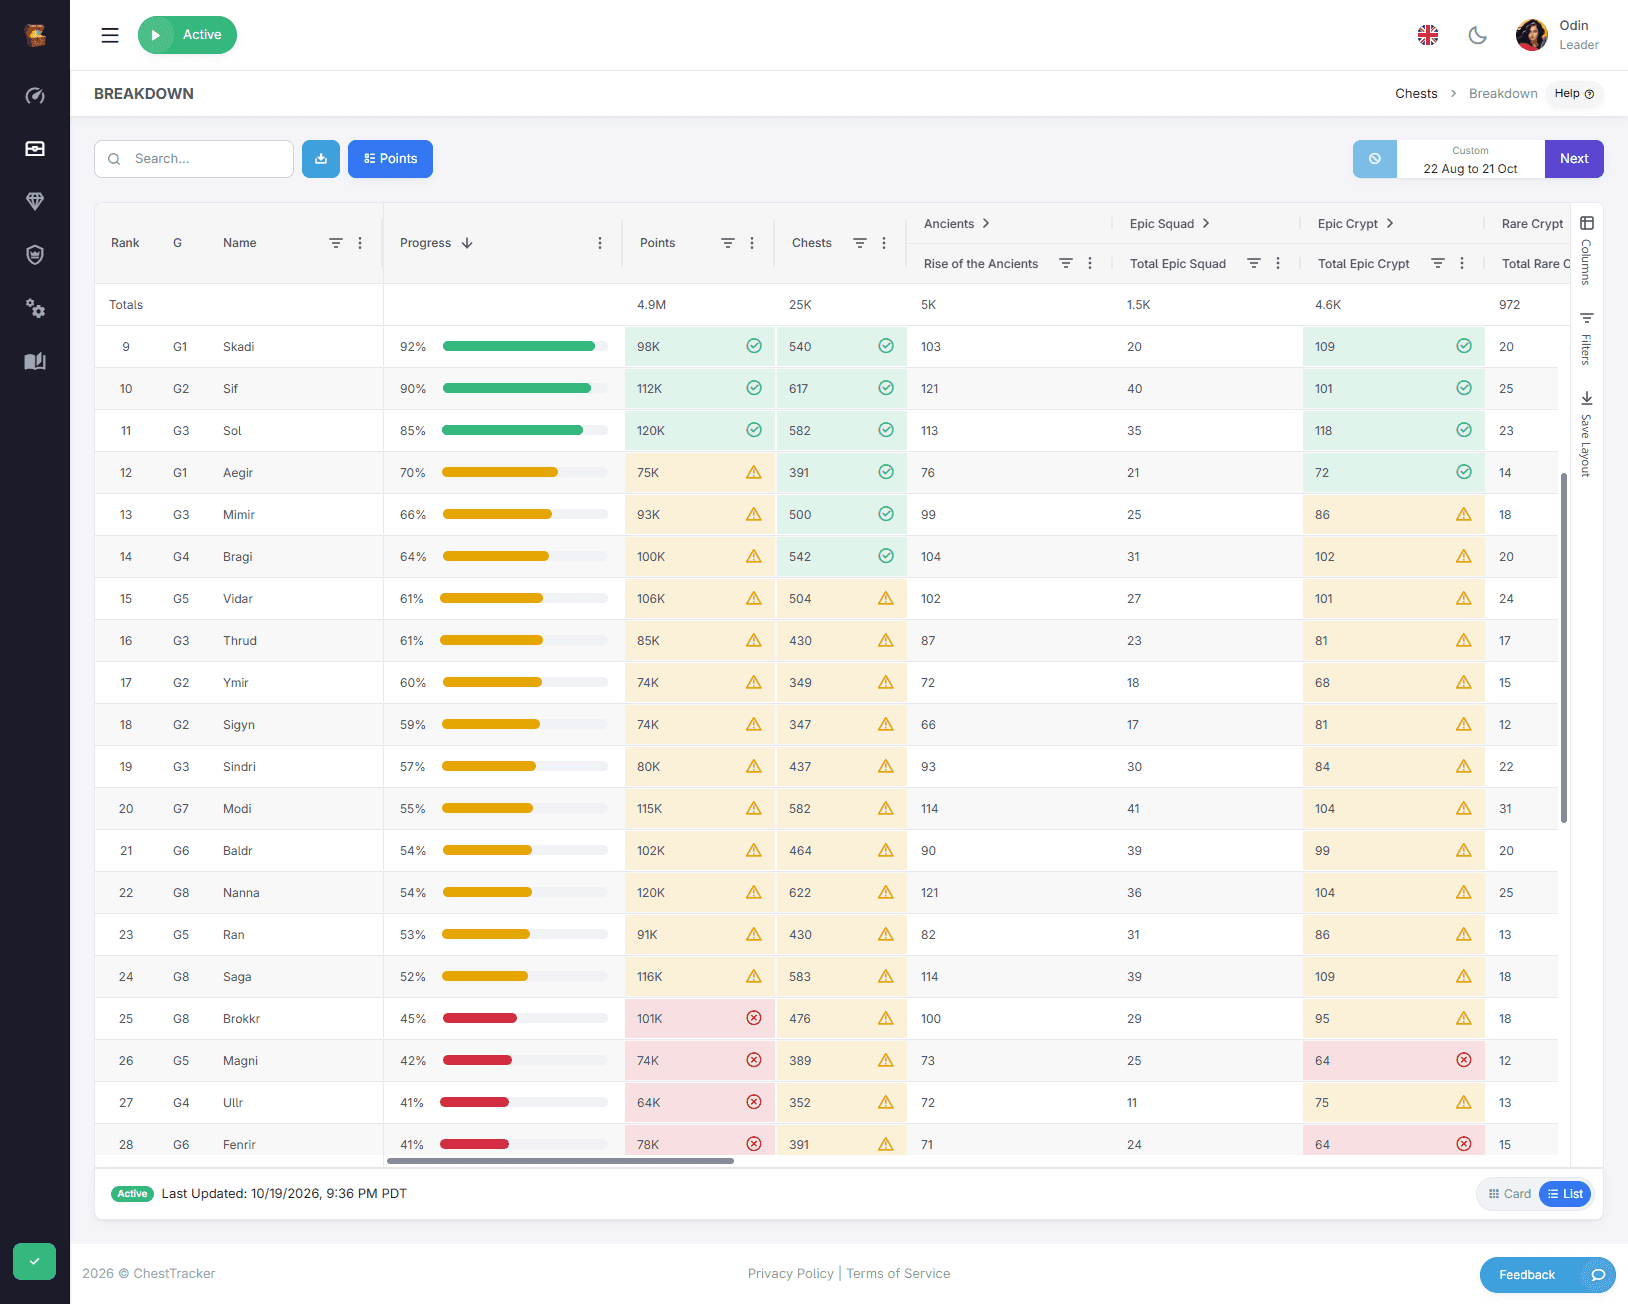This screenshot has width=1628, height=1304.
Task: Open the dashboard gauge sidebar icon
Action: coord(35,96)
